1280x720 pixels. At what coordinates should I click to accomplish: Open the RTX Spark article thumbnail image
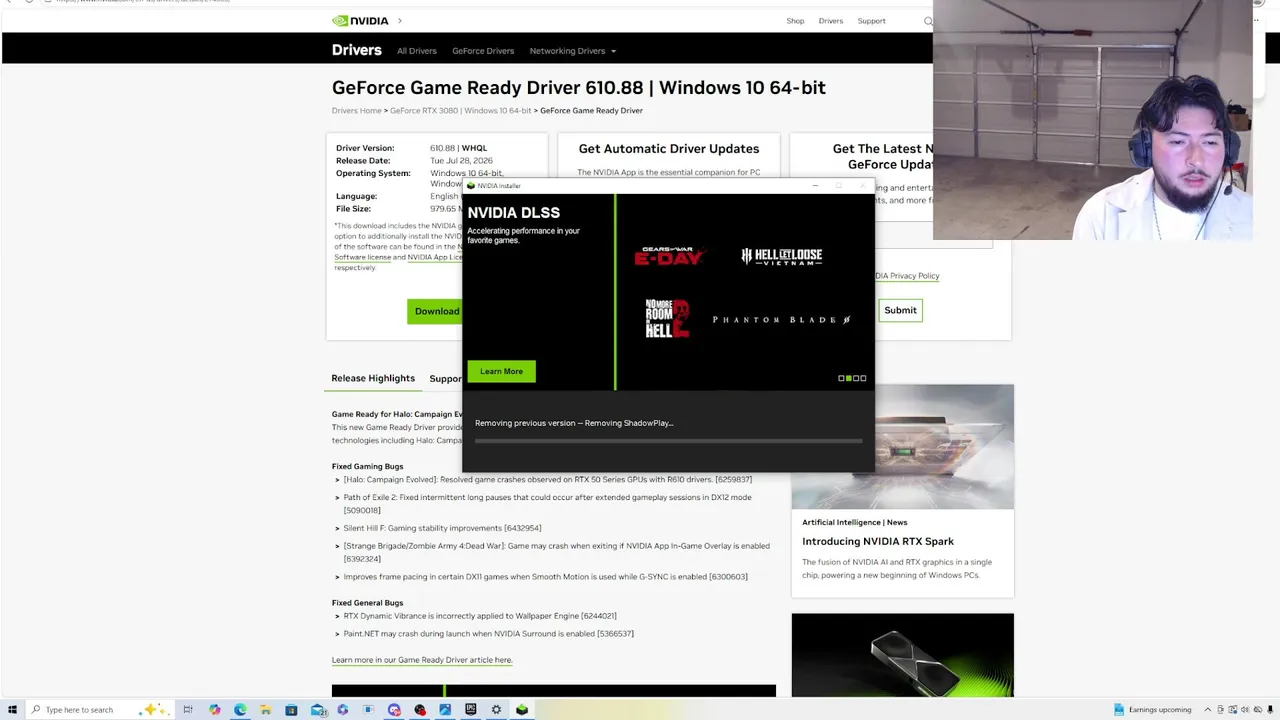[902, 447]
